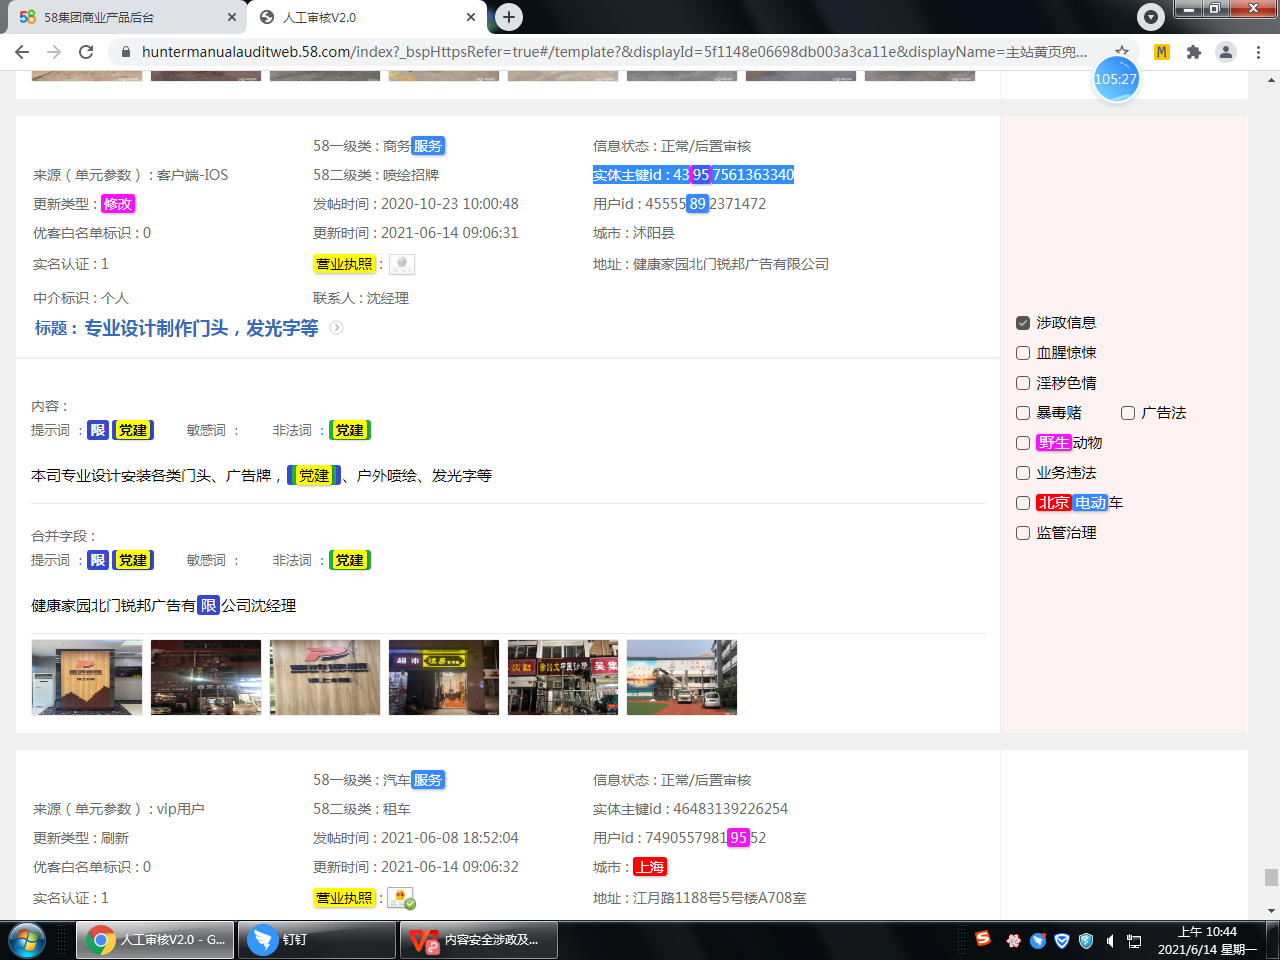1280x960 pixels.
Task: Open the Chrome profile avatar menu
Action: pos(1226,52)
